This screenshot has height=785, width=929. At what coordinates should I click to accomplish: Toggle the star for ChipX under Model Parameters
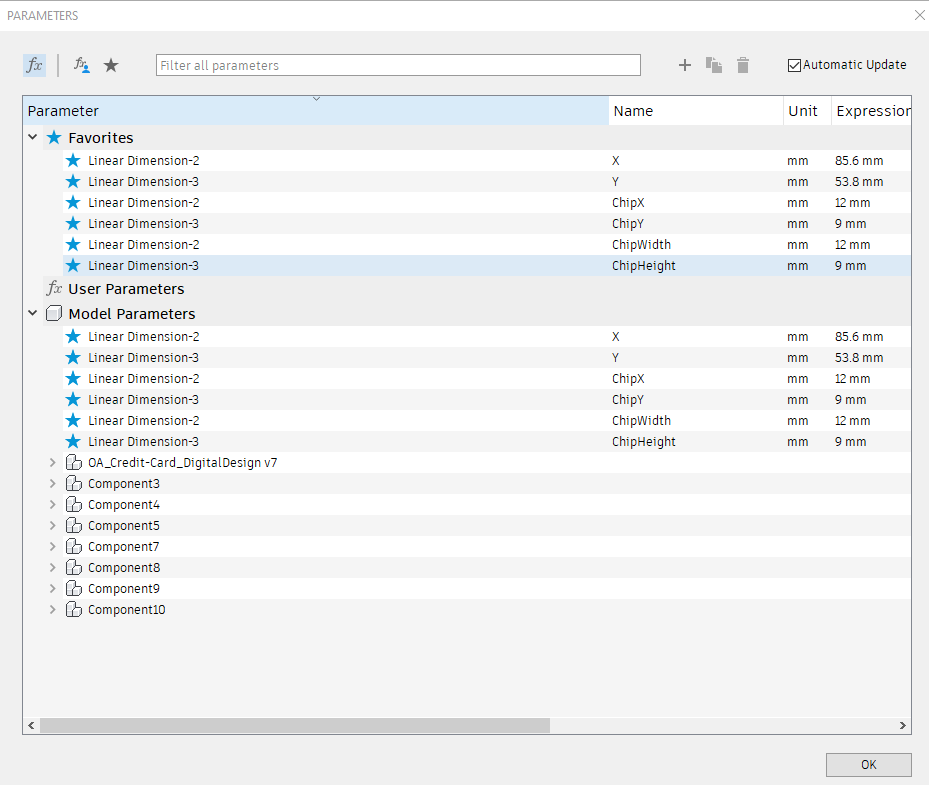[73, 379]
